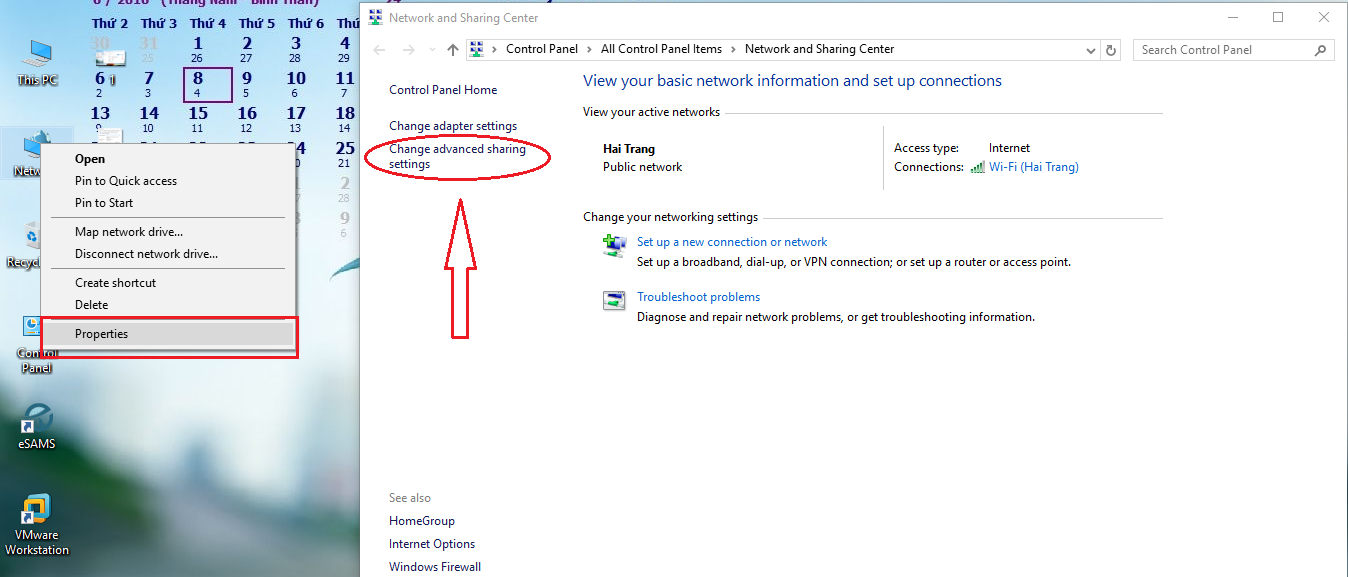The width and height of the screenshot is (1348, 577).
Task: Maximize the Network and Sharing Center window
Action: [x=1278, y=17]
